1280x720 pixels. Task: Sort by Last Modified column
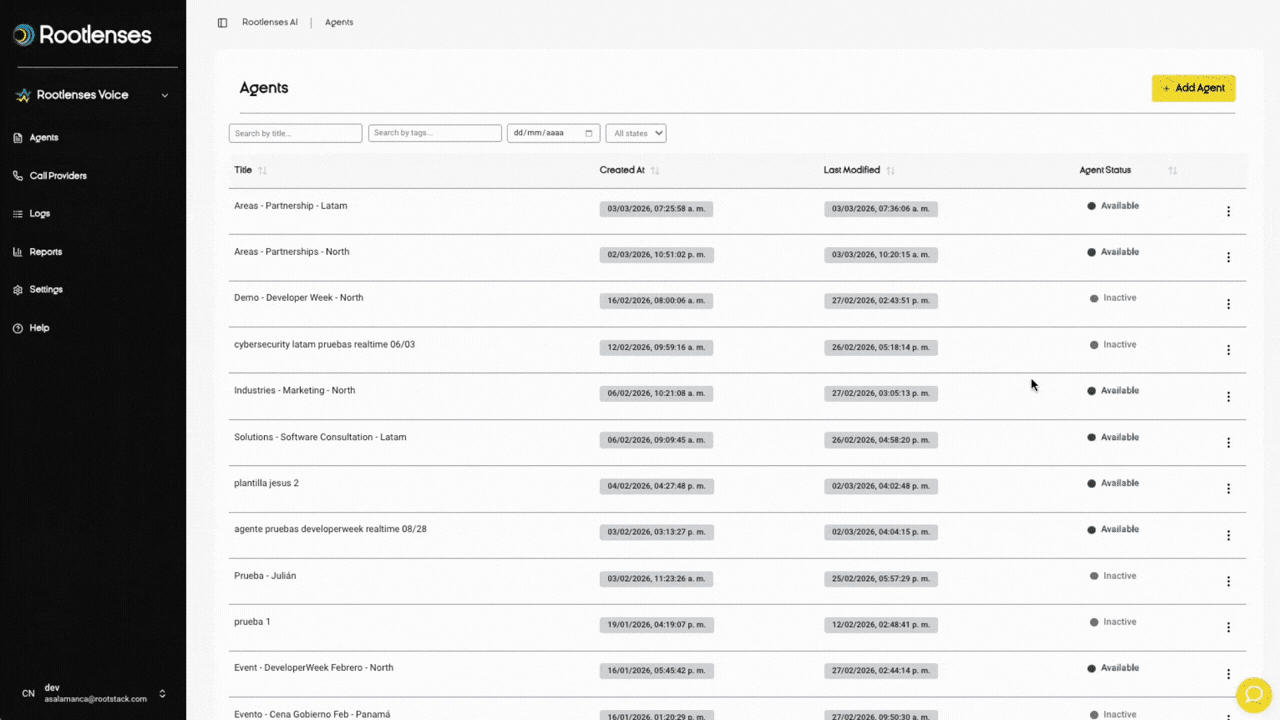pyautogui.click(x=890, y=171)
